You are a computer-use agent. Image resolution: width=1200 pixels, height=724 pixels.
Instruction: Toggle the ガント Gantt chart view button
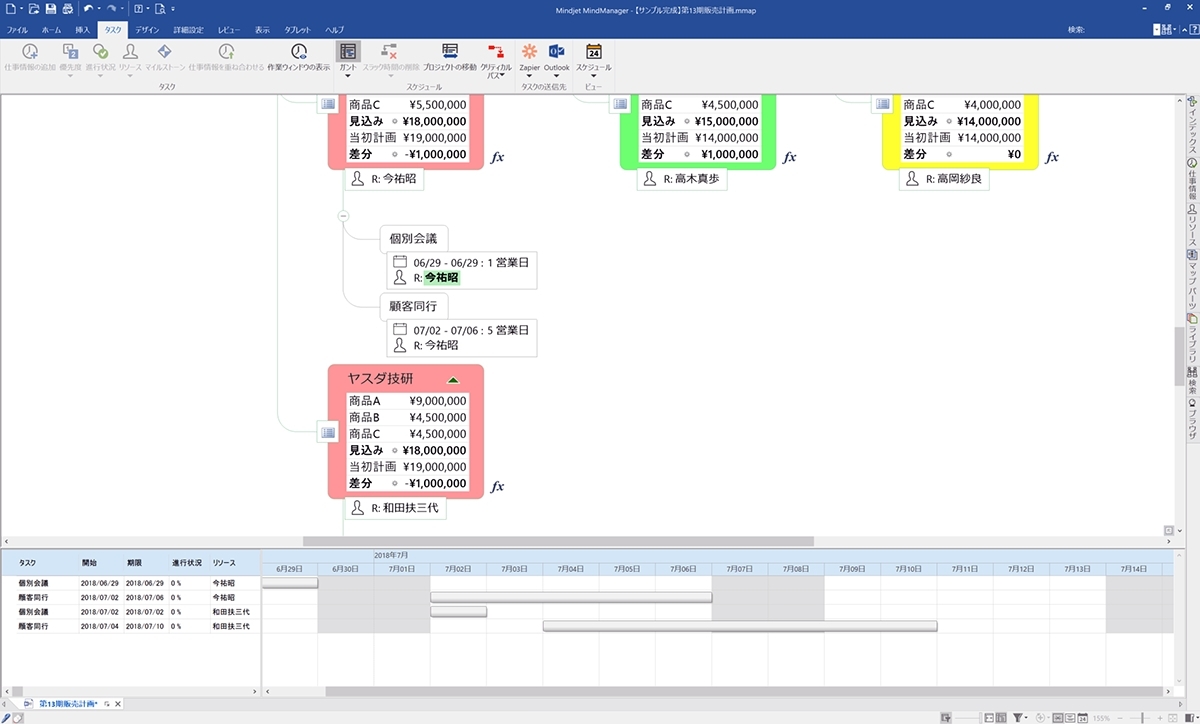pyautogui.click(x=347, y=56)
